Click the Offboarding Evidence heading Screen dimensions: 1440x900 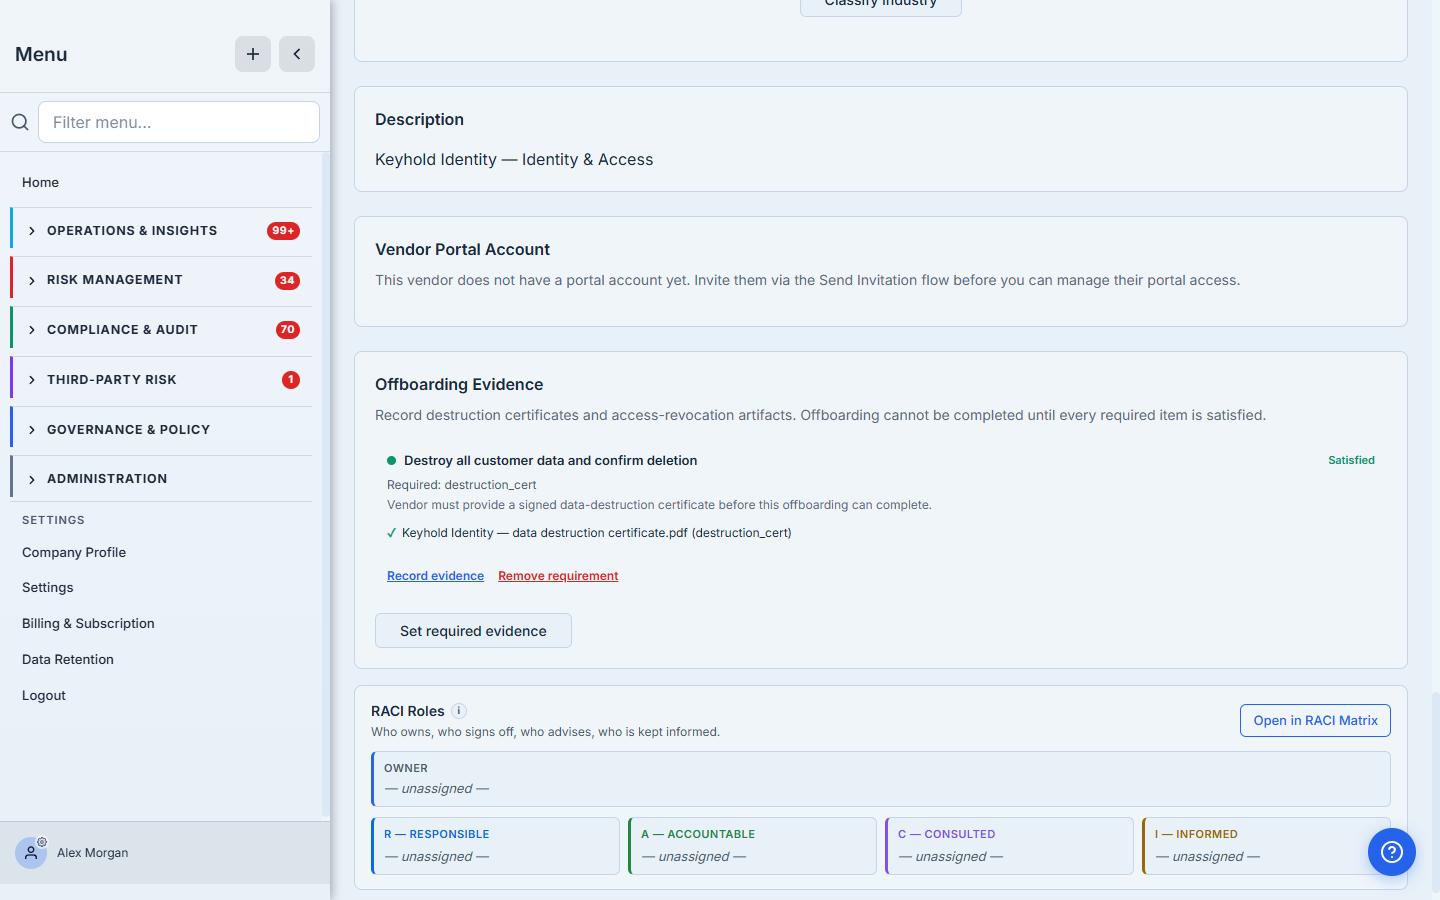[459, 385]
